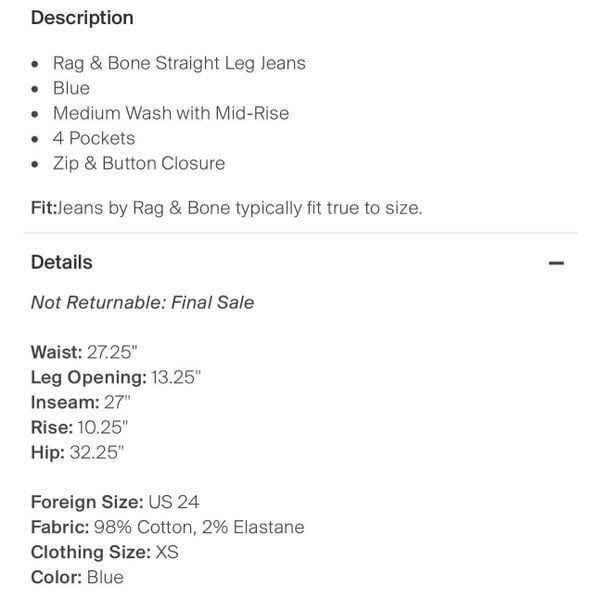Click the Fabric 98% Cotton line
This screenshot has height=600, width=600.
(x=168, y=527)
